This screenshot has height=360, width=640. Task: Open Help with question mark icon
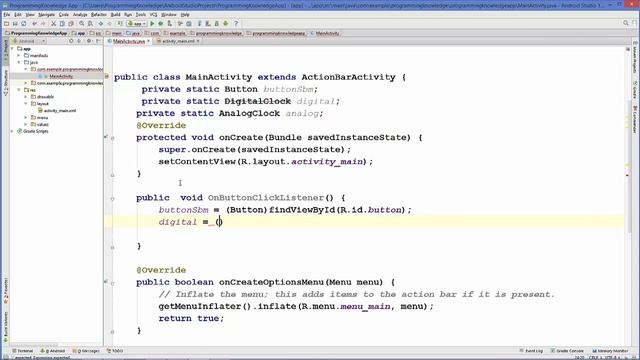coord(236,24)
